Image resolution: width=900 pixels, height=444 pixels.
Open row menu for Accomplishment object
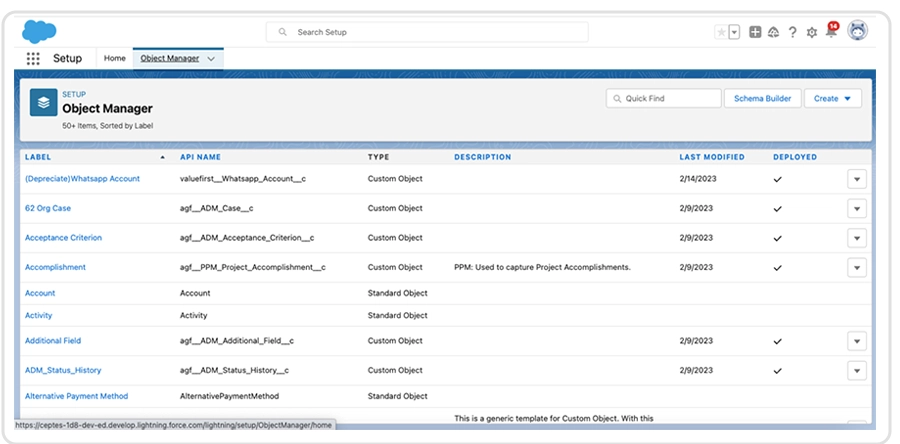(x=856, y=267)
